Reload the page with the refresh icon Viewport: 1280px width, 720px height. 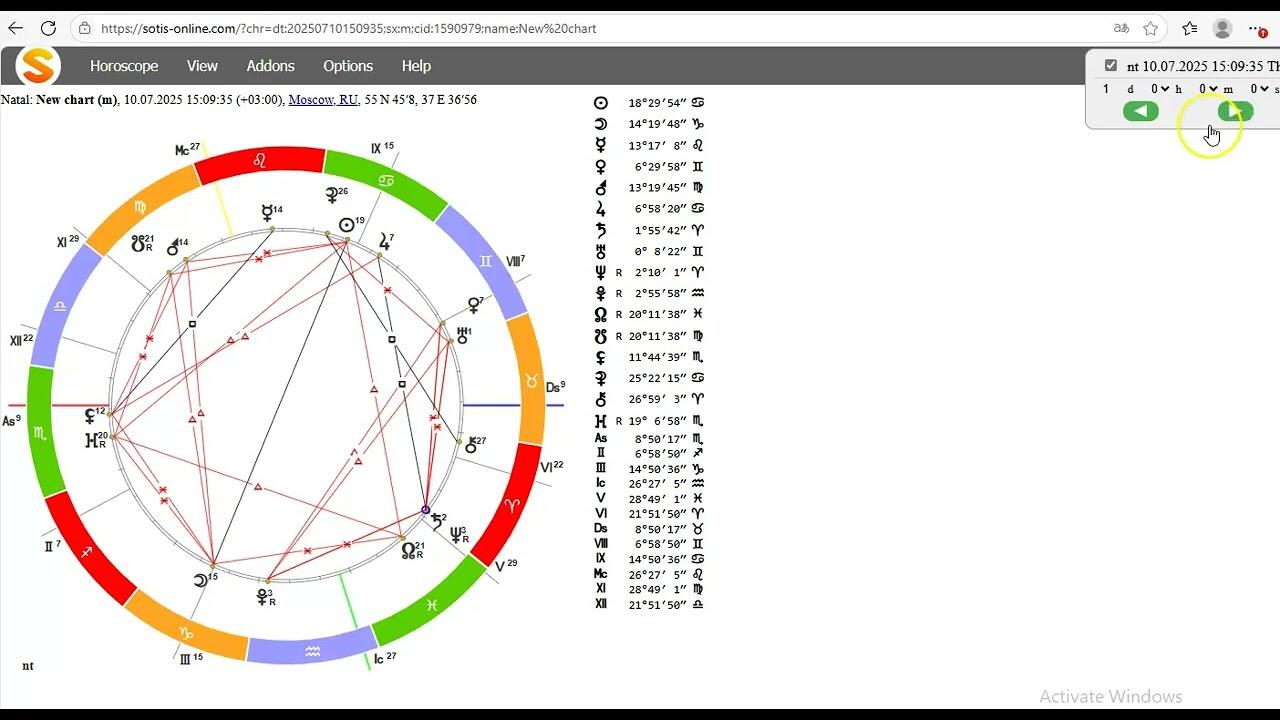click(x=48, y=28)
